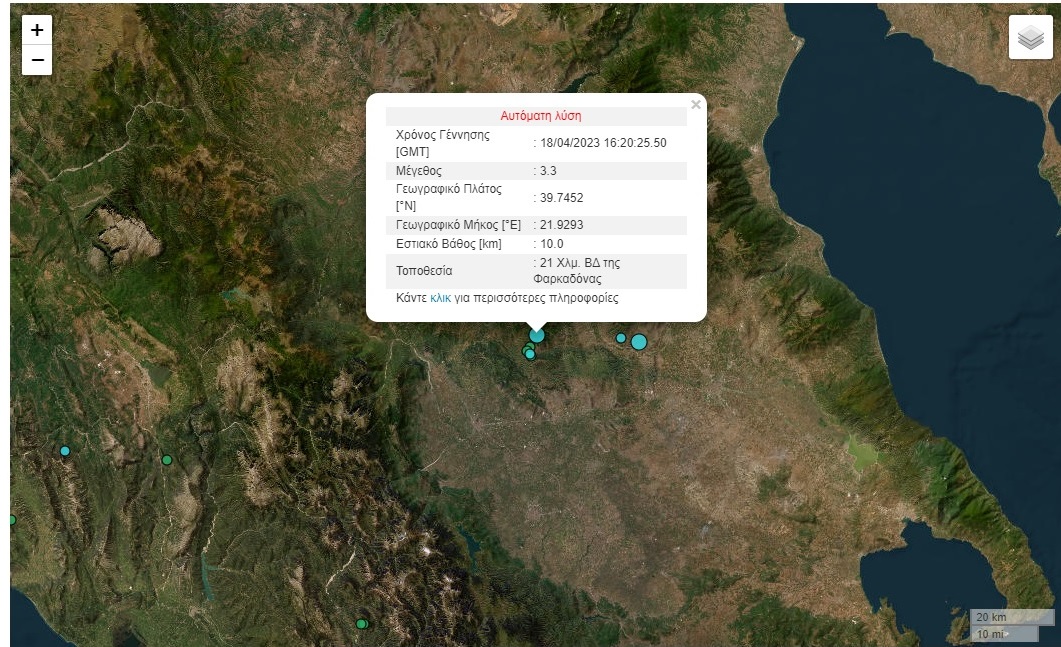Image resolution: width=1061 pixels, height=647 pixels.
Task: Pick the cyan earthquake marker in the far west
Action: point(65,451)
